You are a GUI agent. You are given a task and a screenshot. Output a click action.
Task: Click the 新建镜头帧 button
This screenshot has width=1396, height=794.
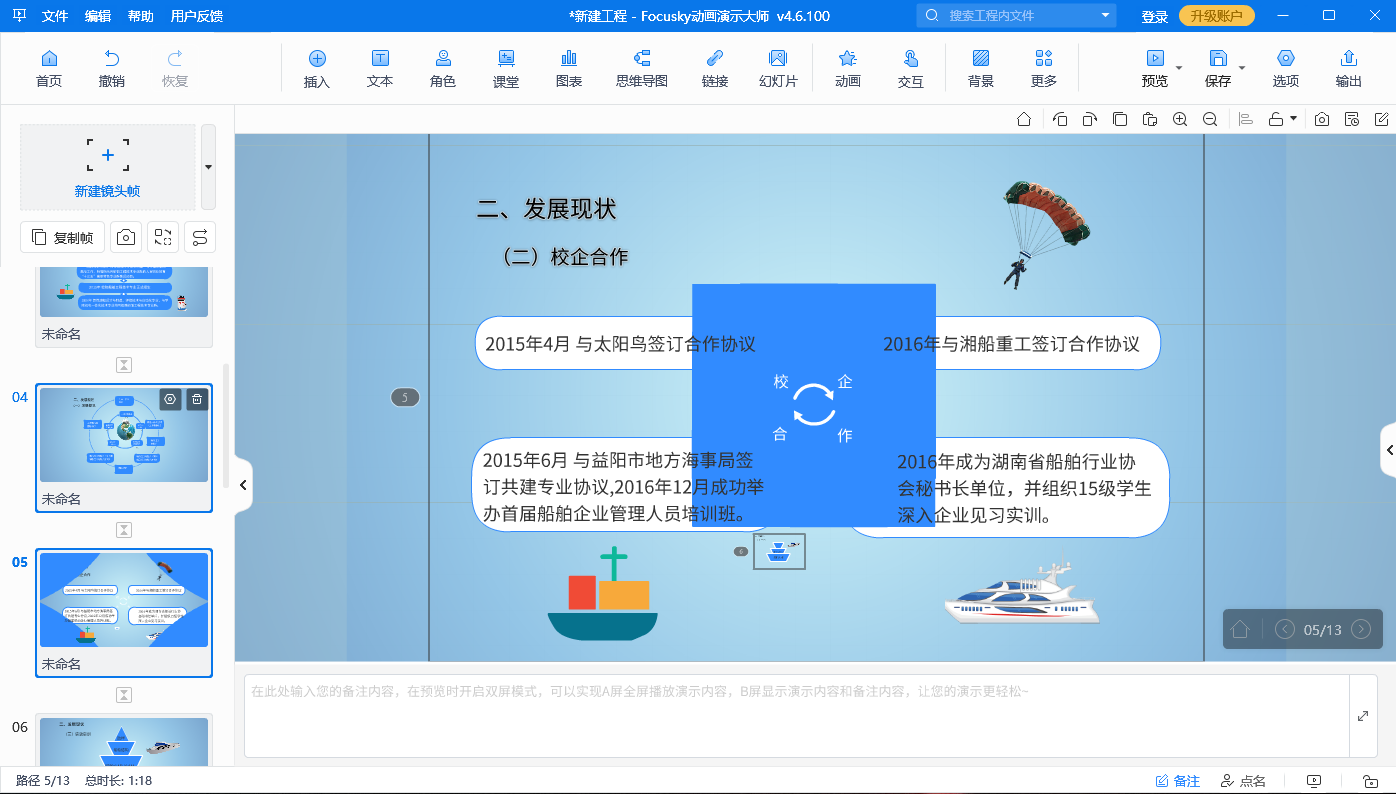(x=108, y=167)
